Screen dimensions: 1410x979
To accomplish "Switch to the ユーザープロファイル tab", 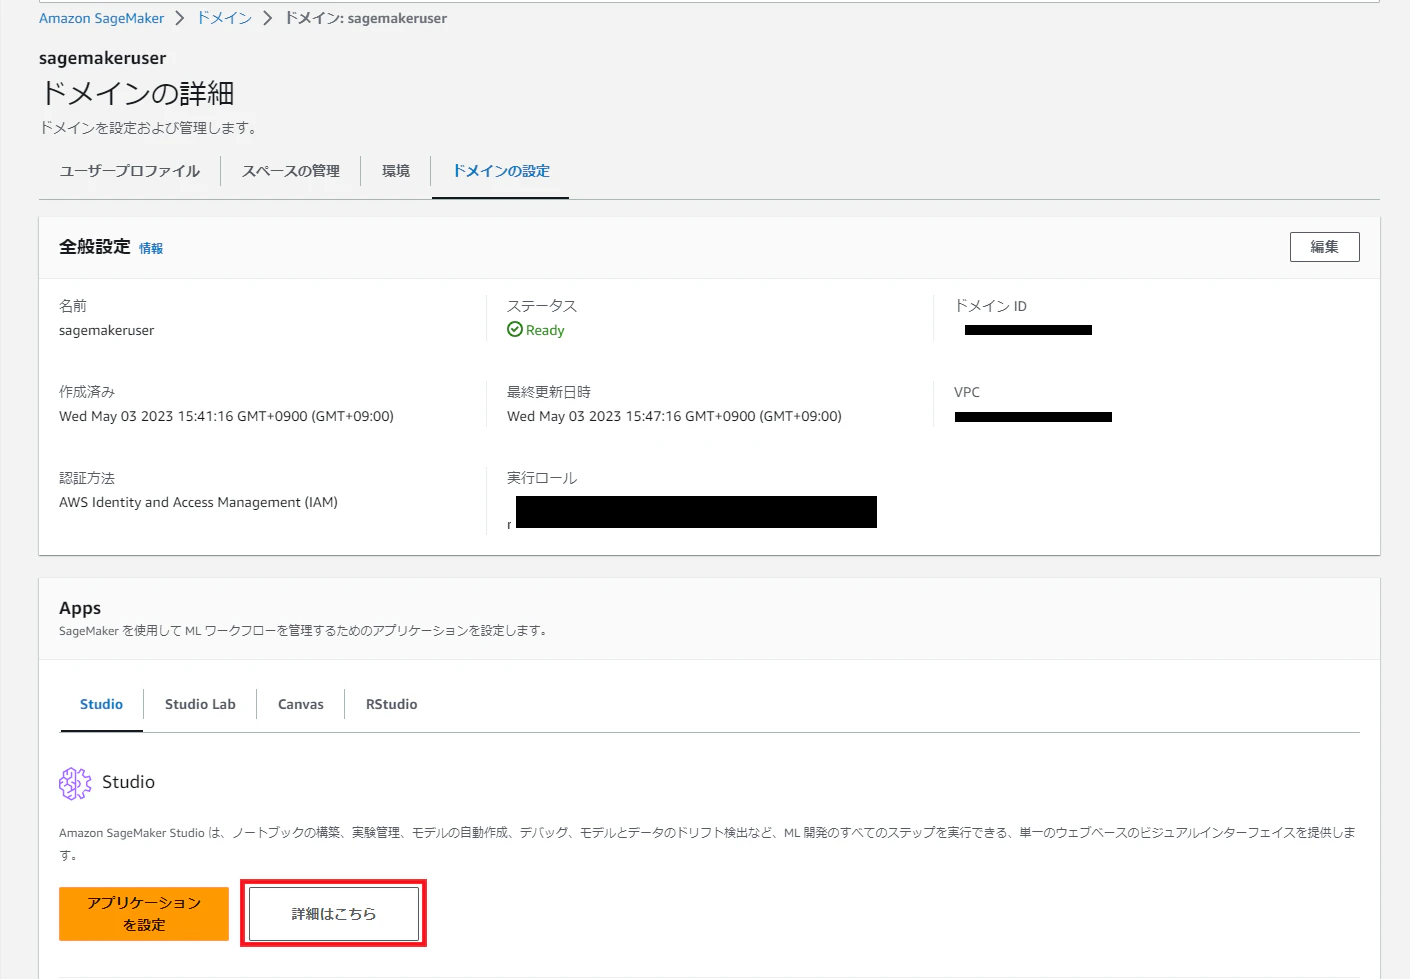I will [128, 170].
